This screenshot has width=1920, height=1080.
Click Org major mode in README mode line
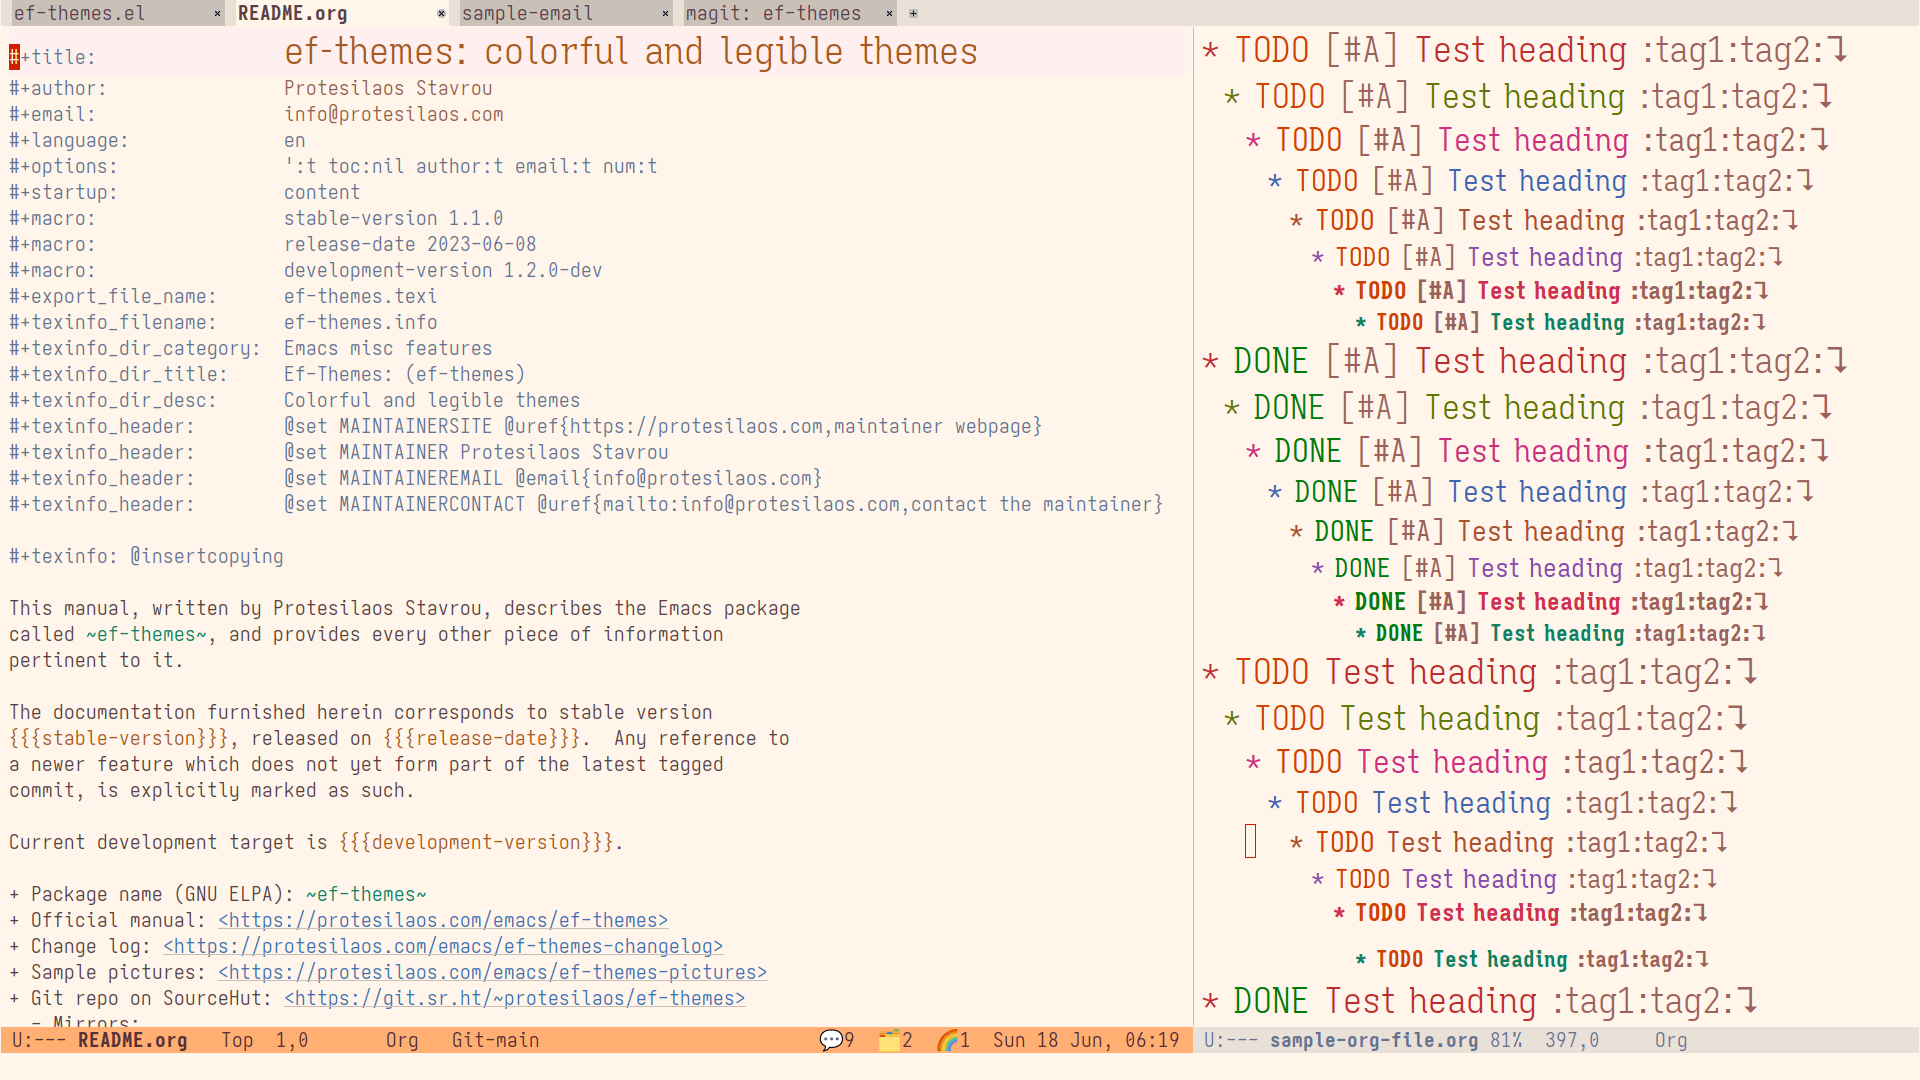point(402,1040)
